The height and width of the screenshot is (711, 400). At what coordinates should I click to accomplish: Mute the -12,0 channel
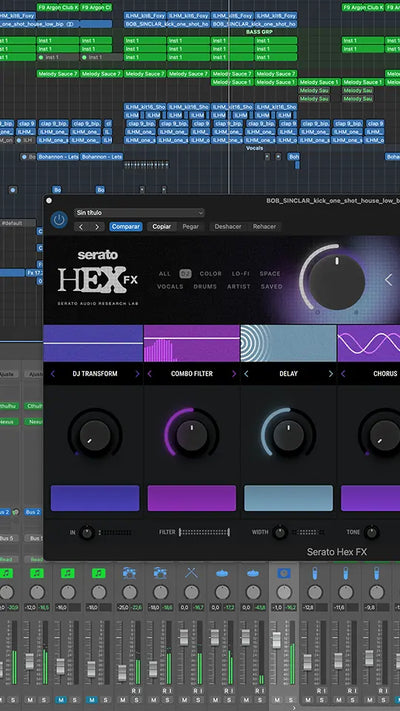click(x=29, y=700)
